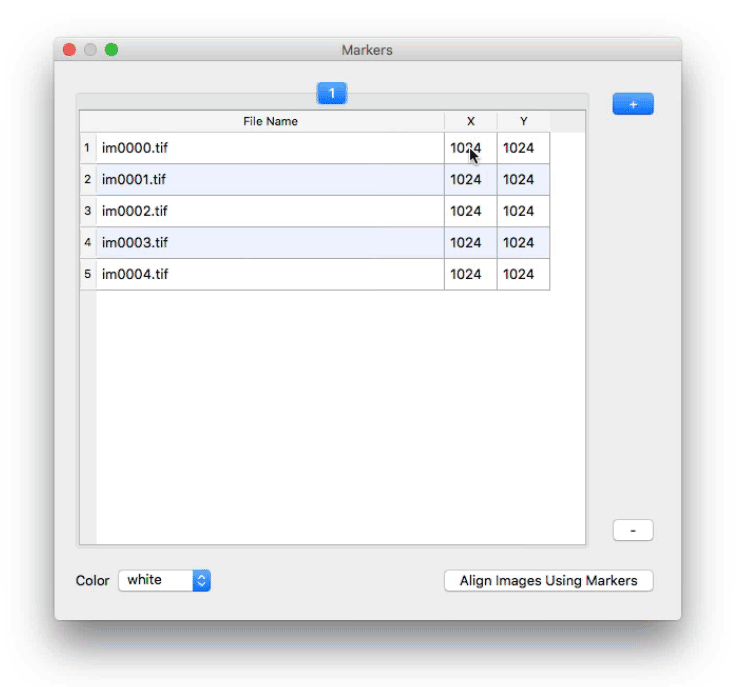Click the minus remove marker button
Viewport: 755px width, 687px height.
[632, 530]
